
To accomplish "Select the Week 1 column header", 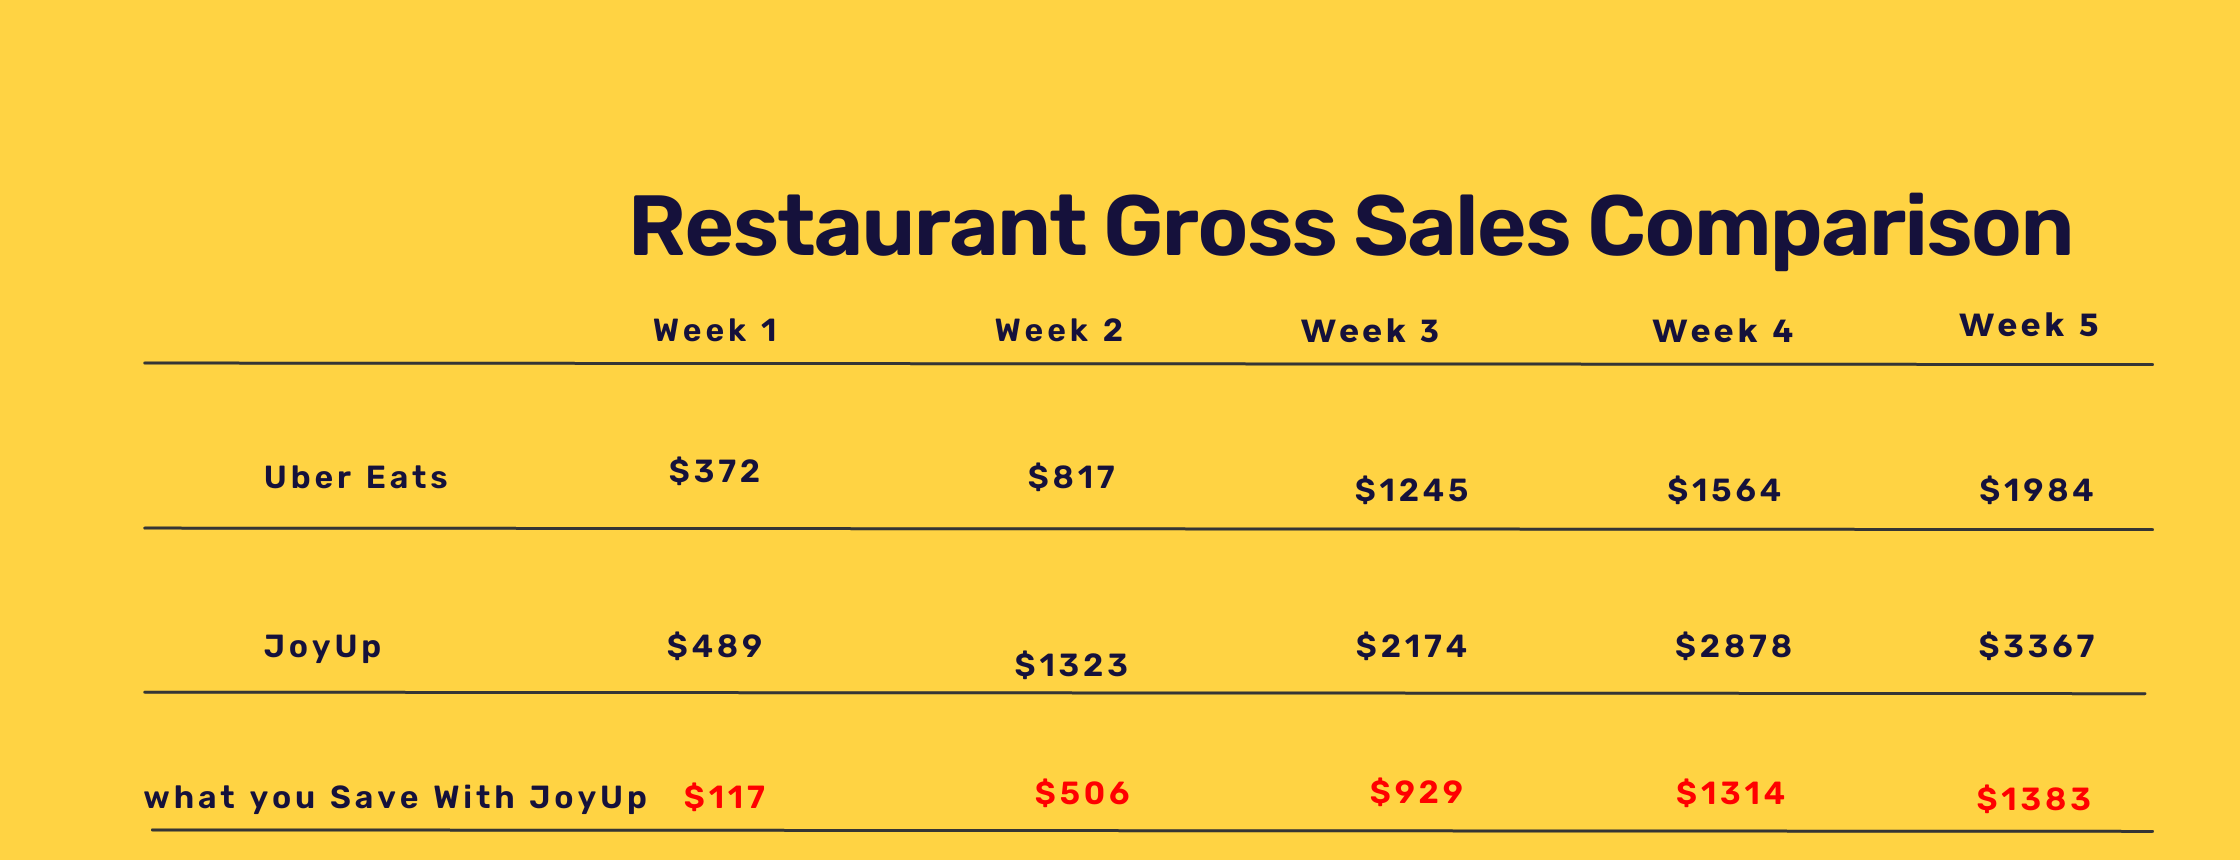I will [715, 330].
